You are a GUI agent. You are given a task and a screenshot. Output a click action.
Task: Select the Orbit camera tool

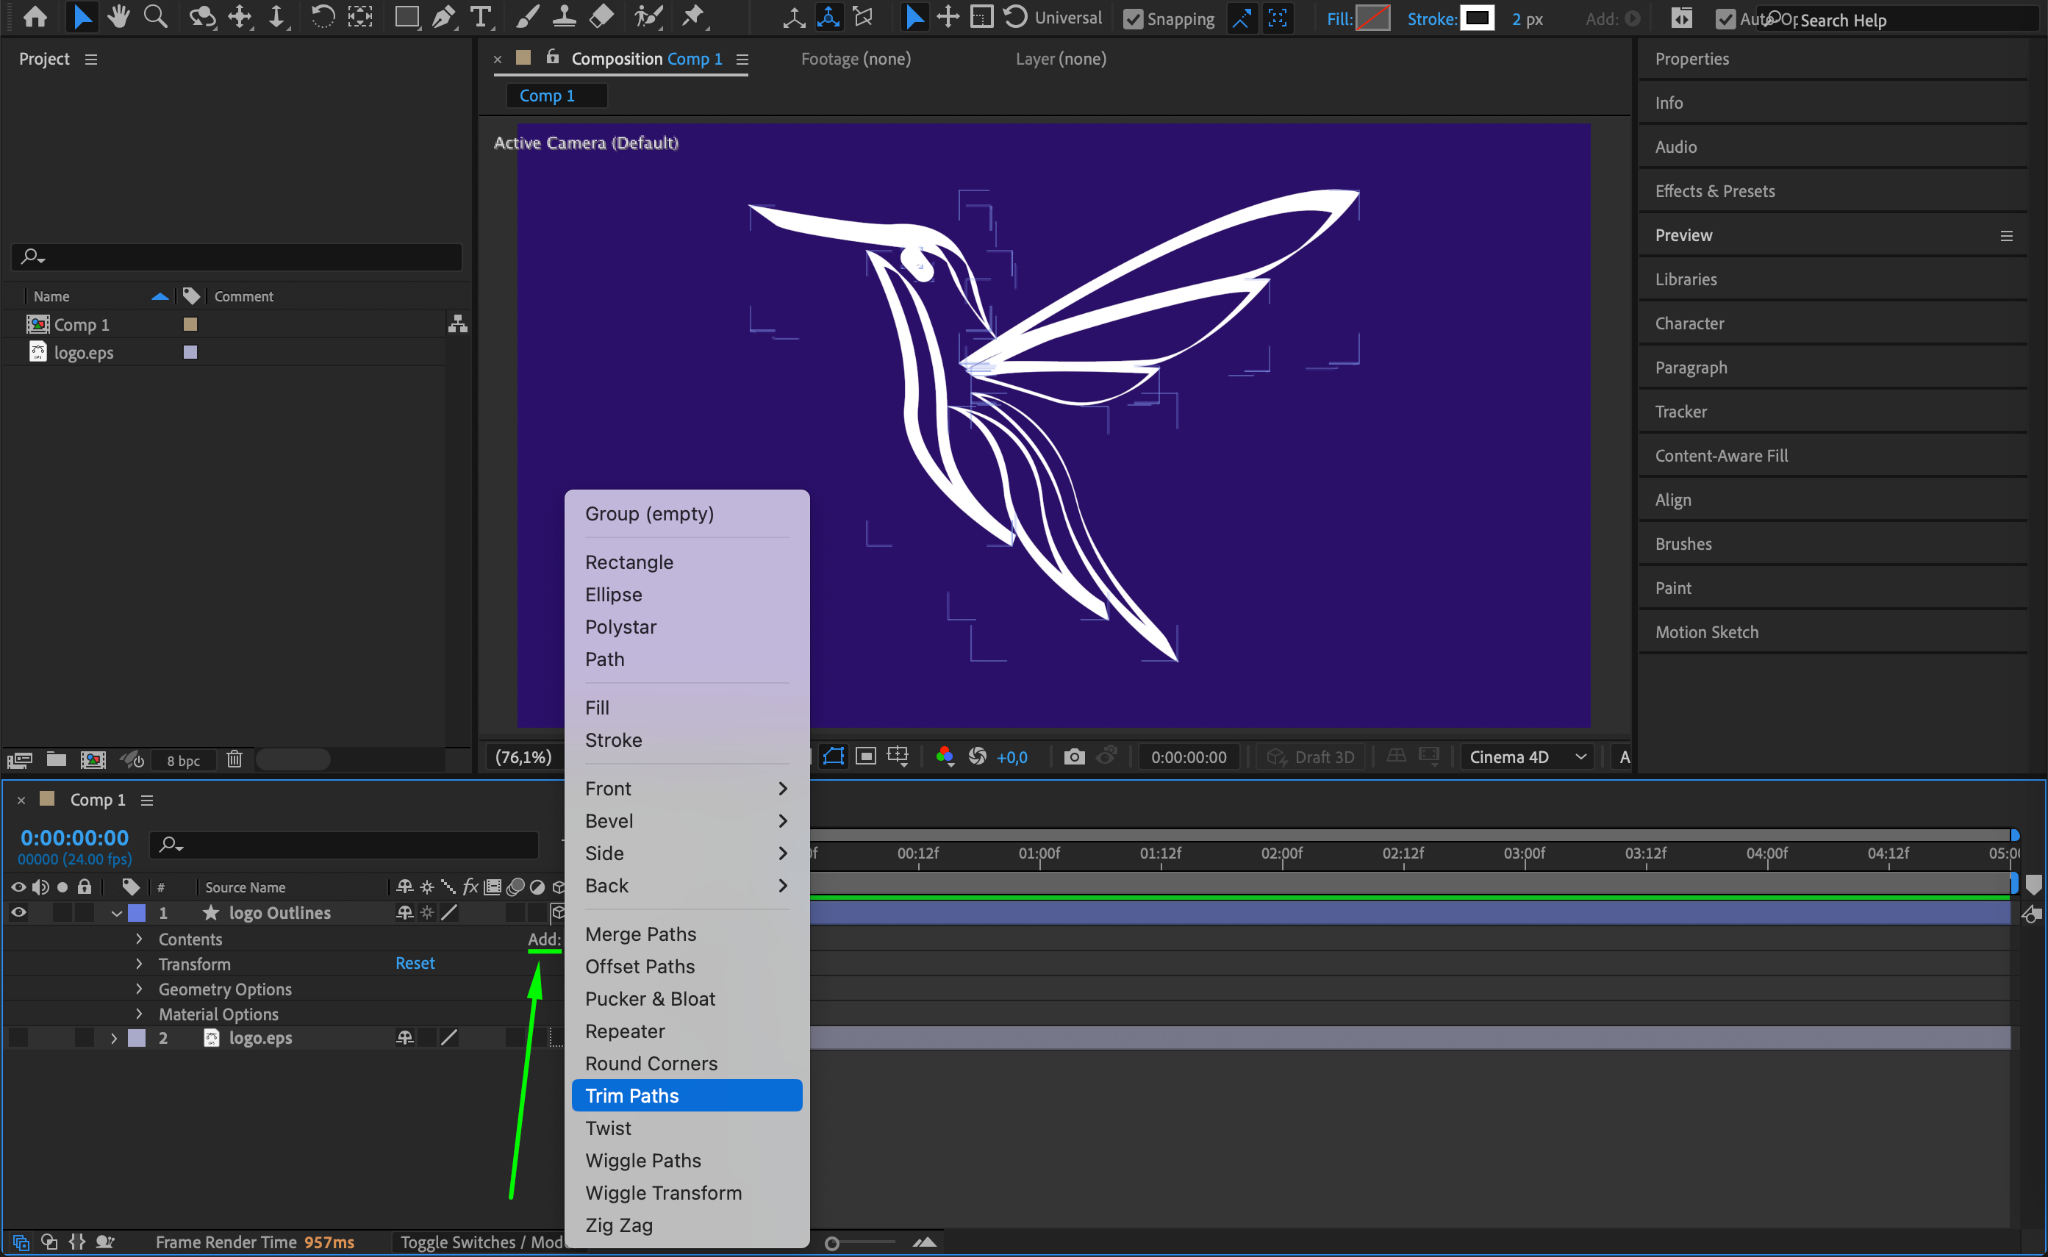coord(202,17)
